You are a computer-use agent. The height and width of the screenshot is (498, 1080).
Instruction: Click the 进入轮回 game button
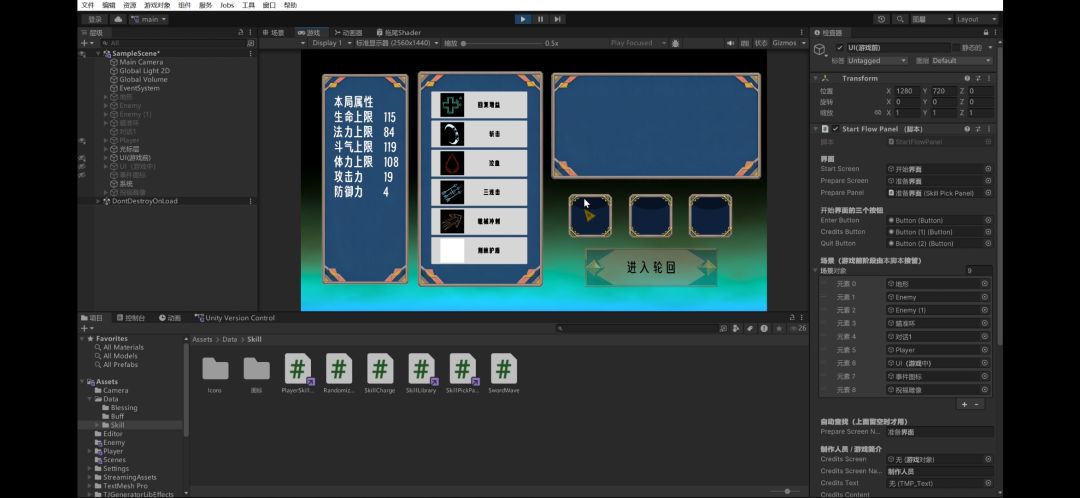[651, 267]
